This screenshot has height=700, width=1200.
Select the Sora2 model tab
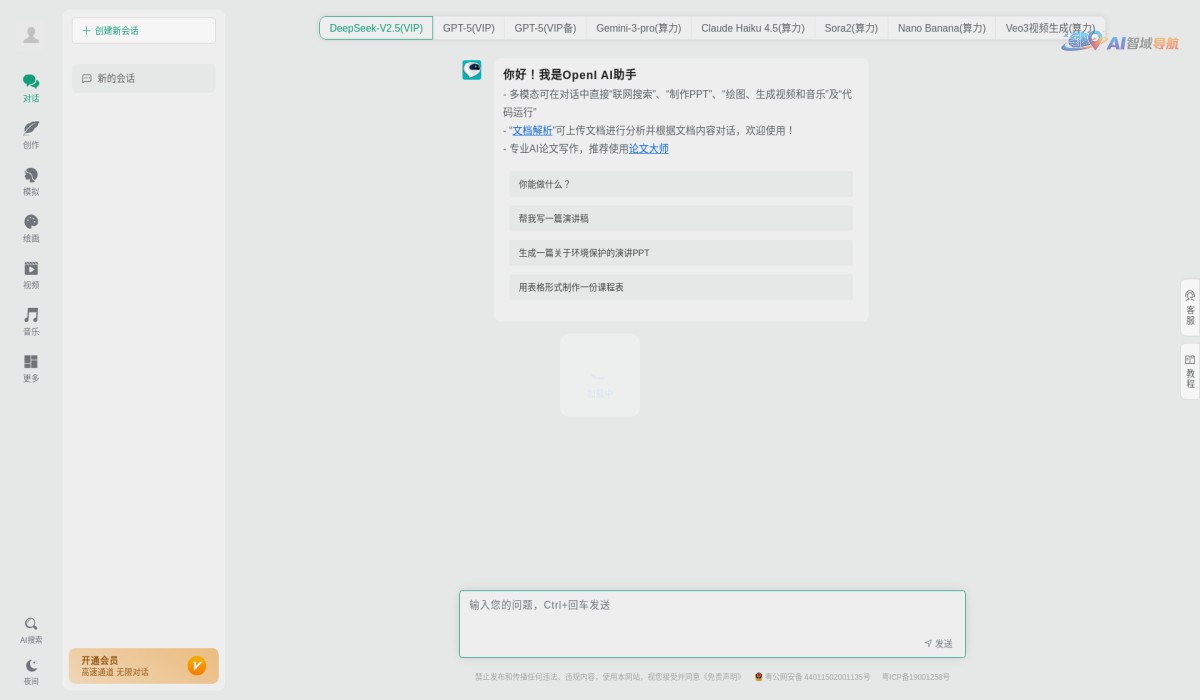(850, 28)
